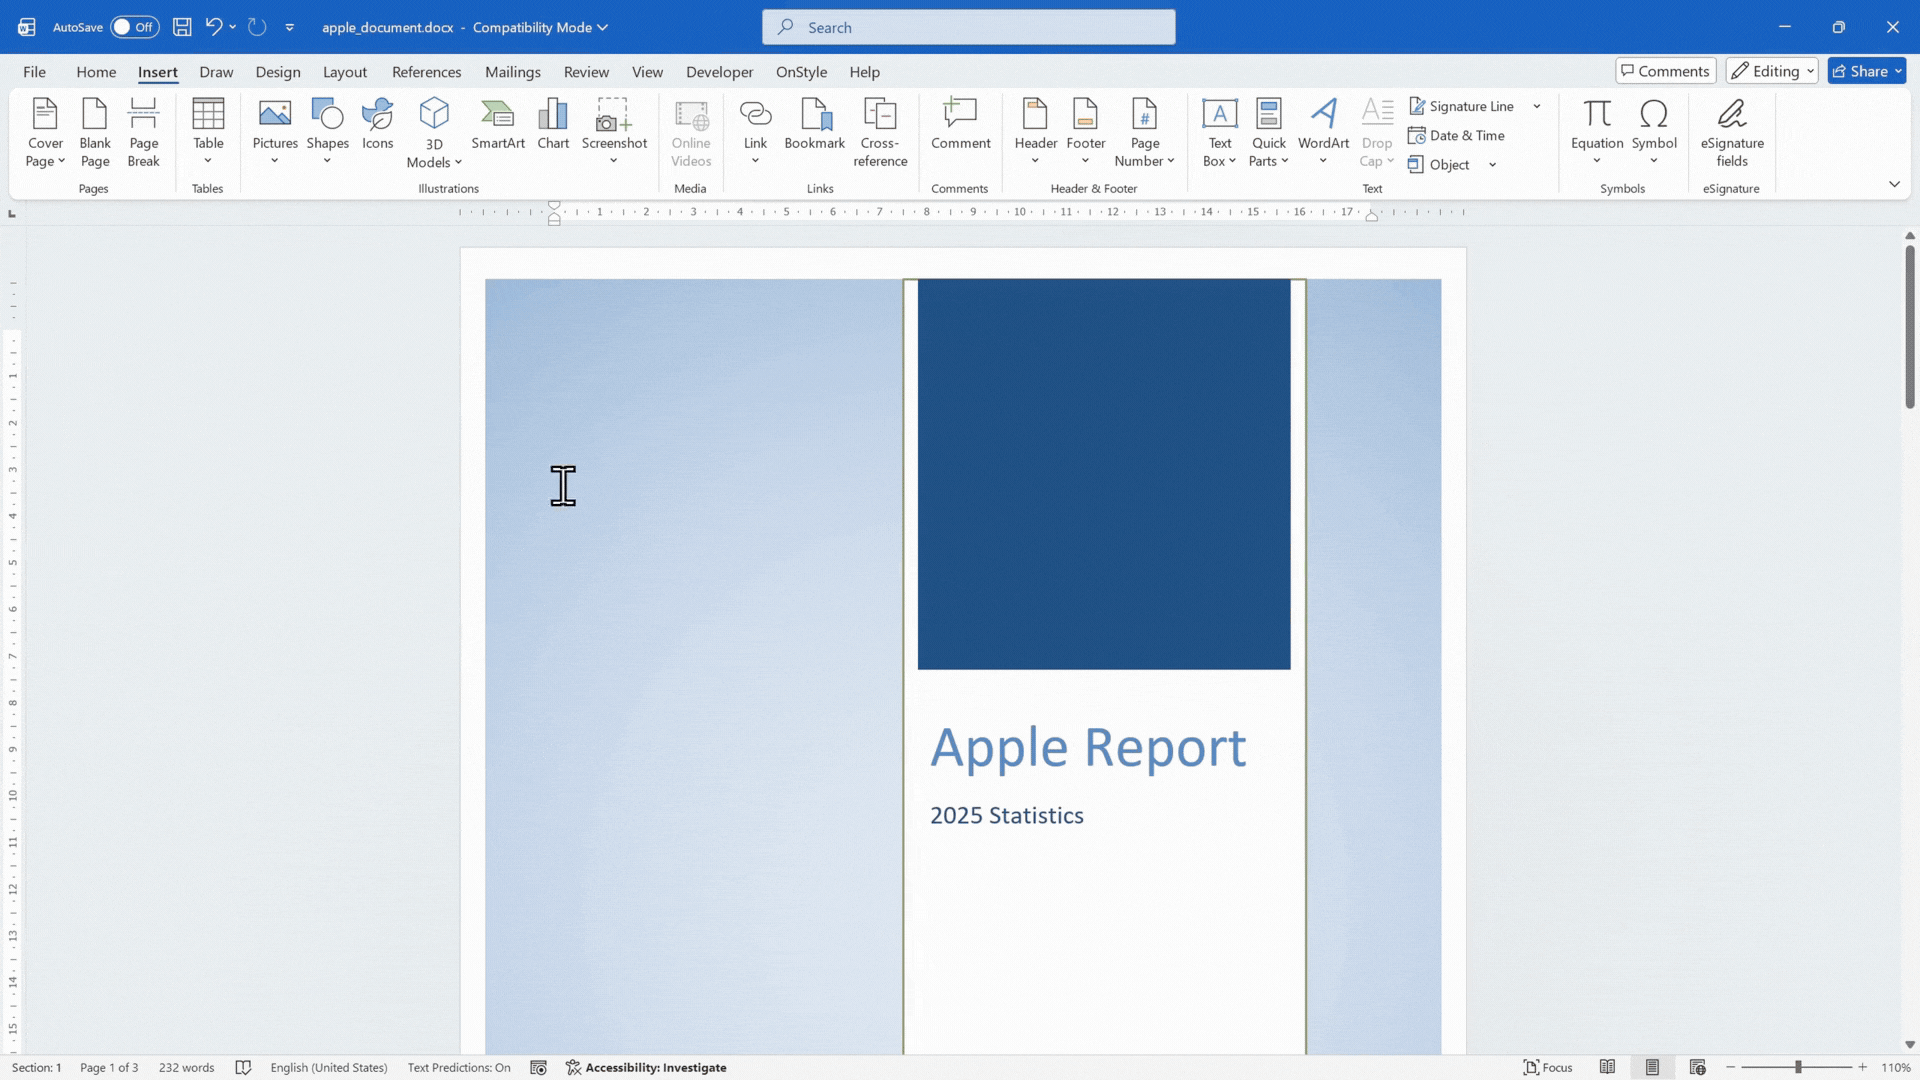Insert a Blank Page
The height and width of the screenshot is (1080, 1920).
click(x=95, y=133)
